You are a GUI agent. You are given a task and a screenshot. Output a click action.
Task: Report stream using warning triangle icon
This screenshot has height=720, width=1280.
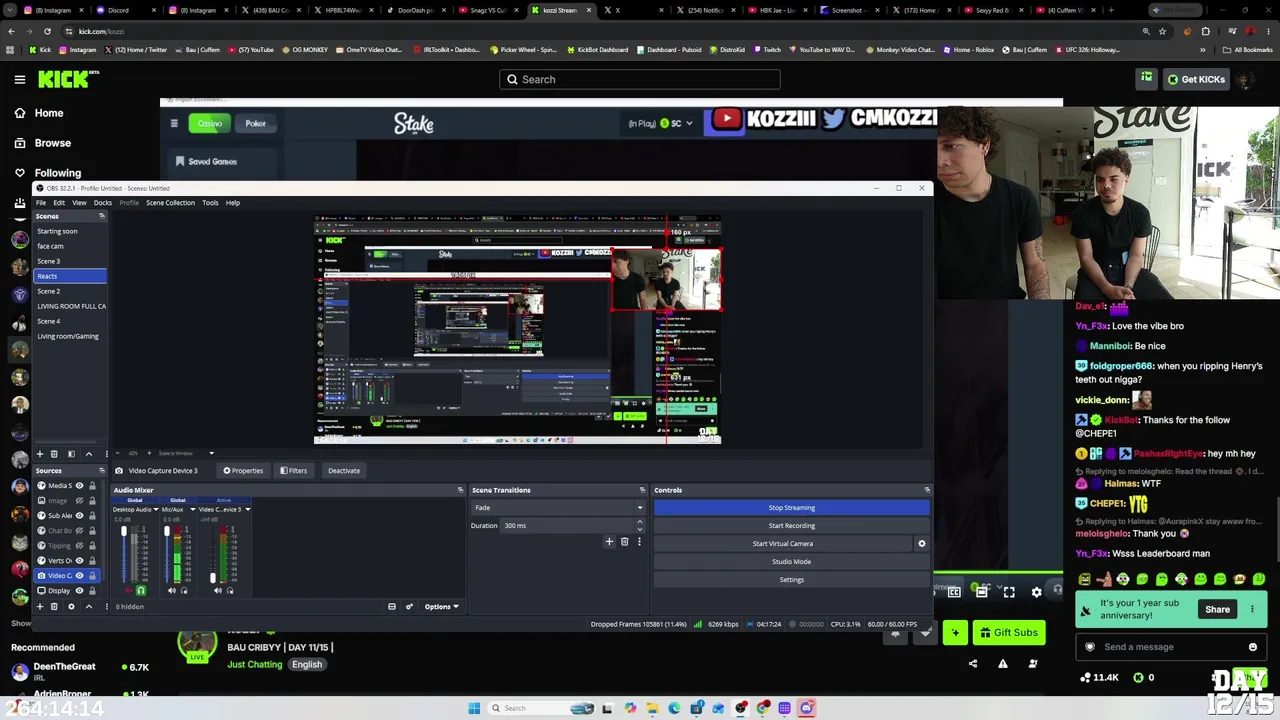pos(1003,663)
